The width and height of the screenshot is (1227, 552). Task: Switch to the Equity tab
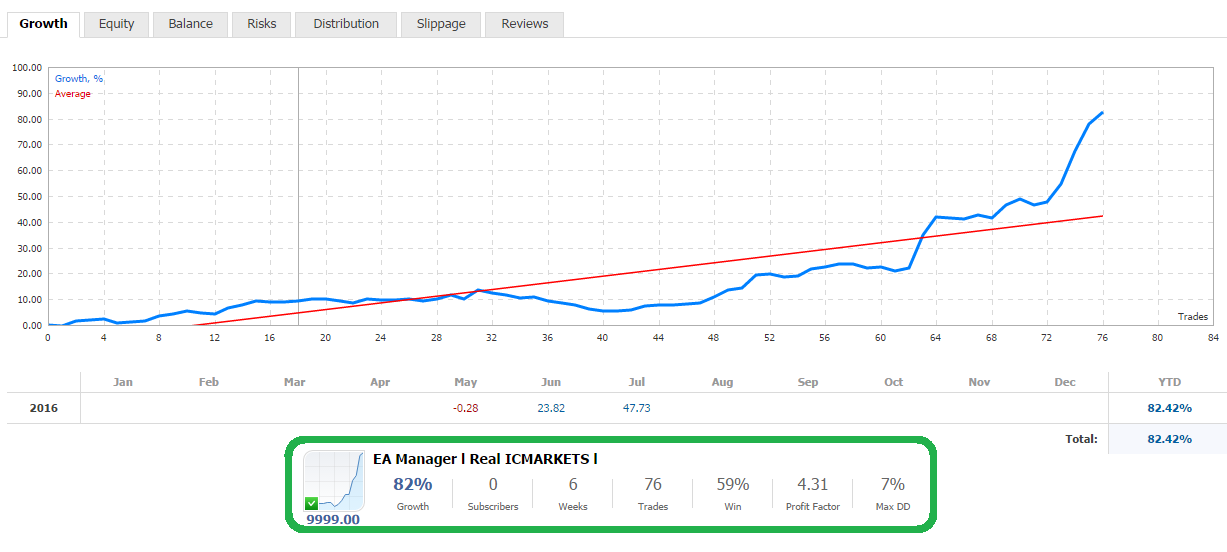(x=116, y=24)
